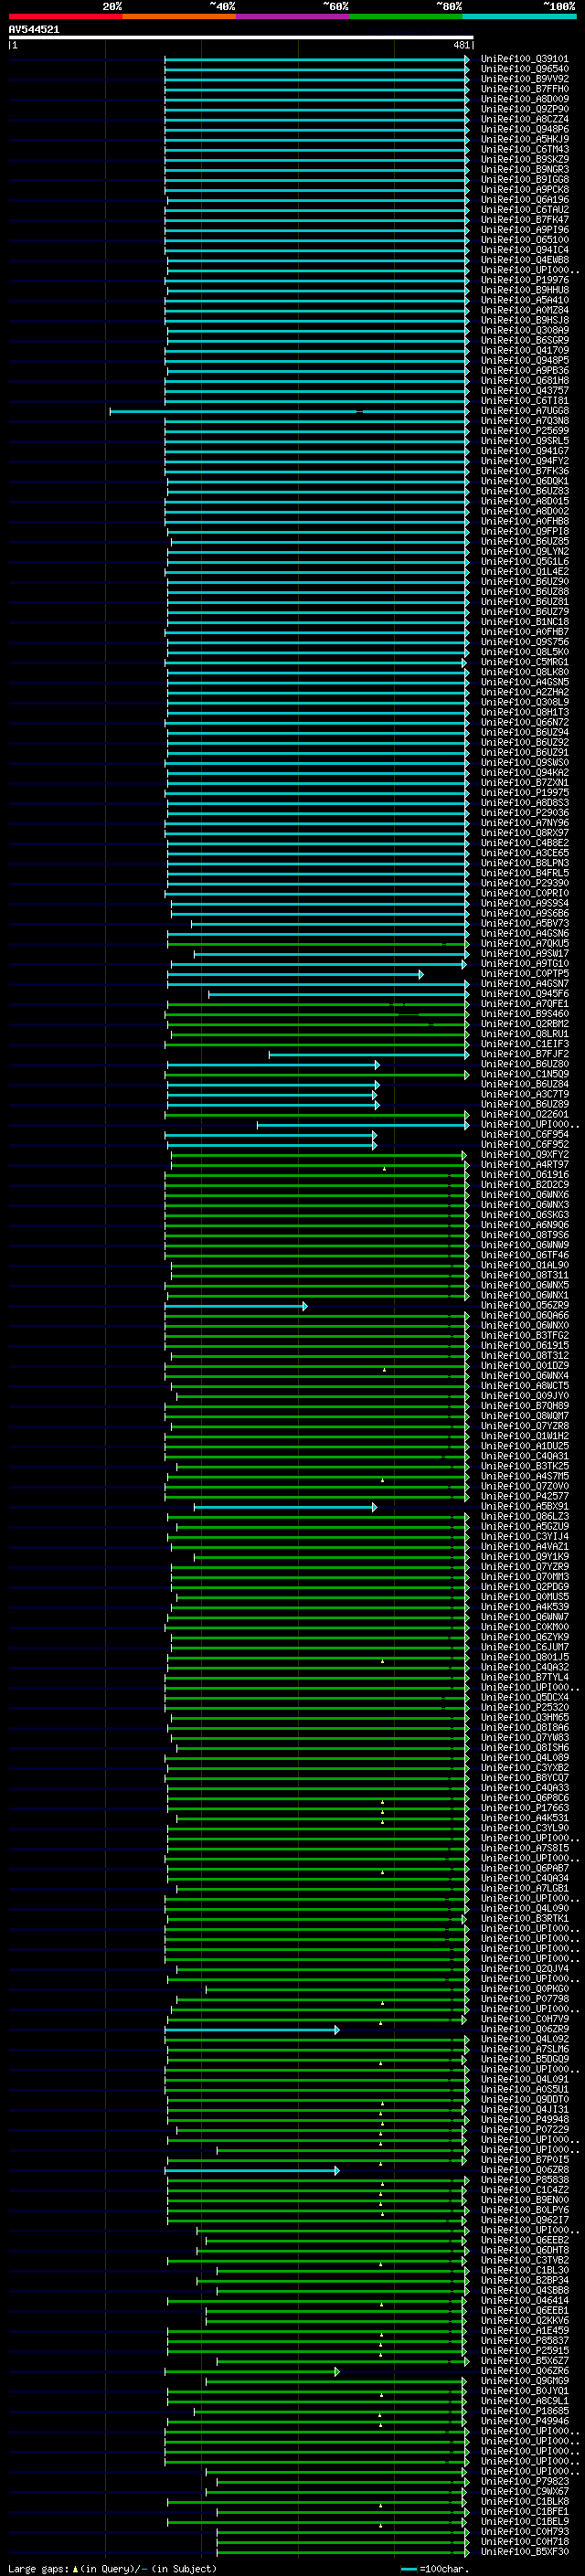
Task: Click the long cyan alignment bar of A7UGG8
Action: (x=288, y=411)
